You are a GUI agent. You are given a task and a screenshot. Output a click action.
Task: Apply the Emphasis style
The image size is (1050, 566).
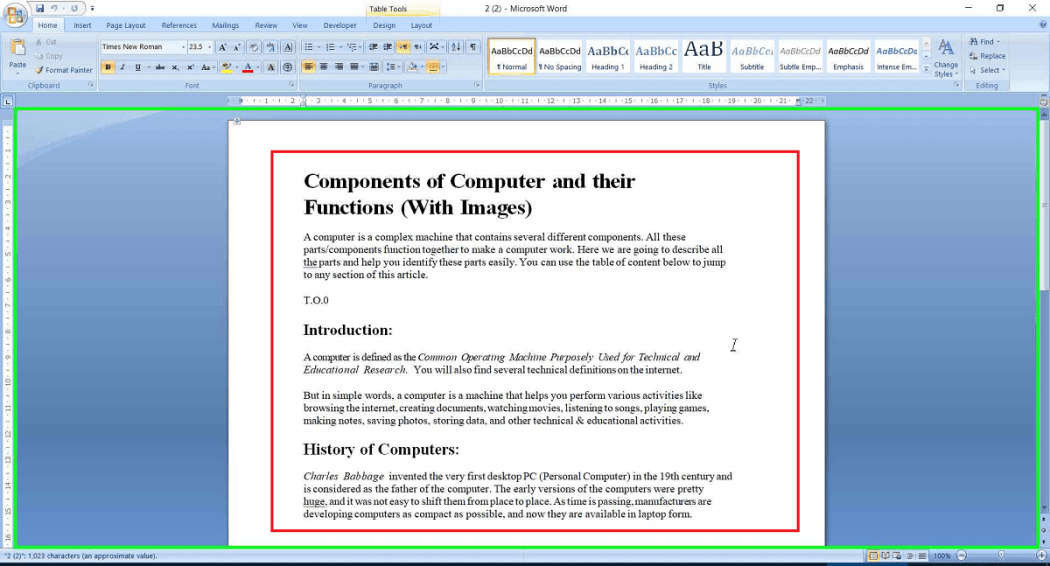[x=848, y=56]
